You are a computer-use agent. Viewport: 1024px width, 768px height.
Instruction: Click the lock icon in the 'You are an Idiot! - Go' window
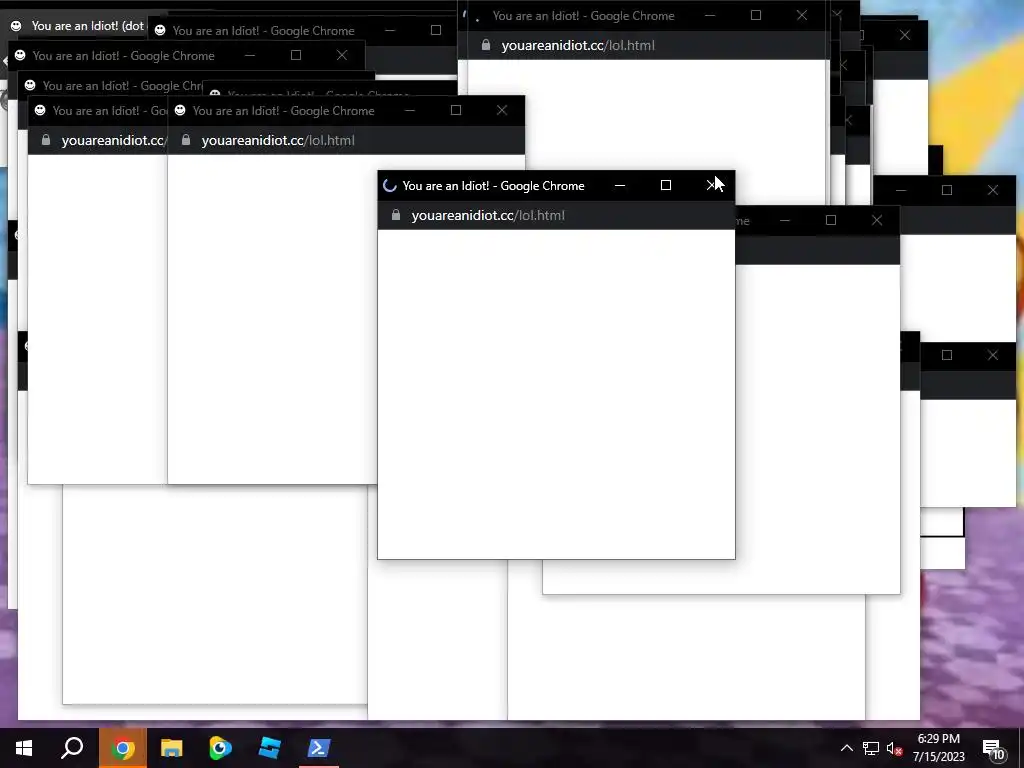[x=46, y=140]
